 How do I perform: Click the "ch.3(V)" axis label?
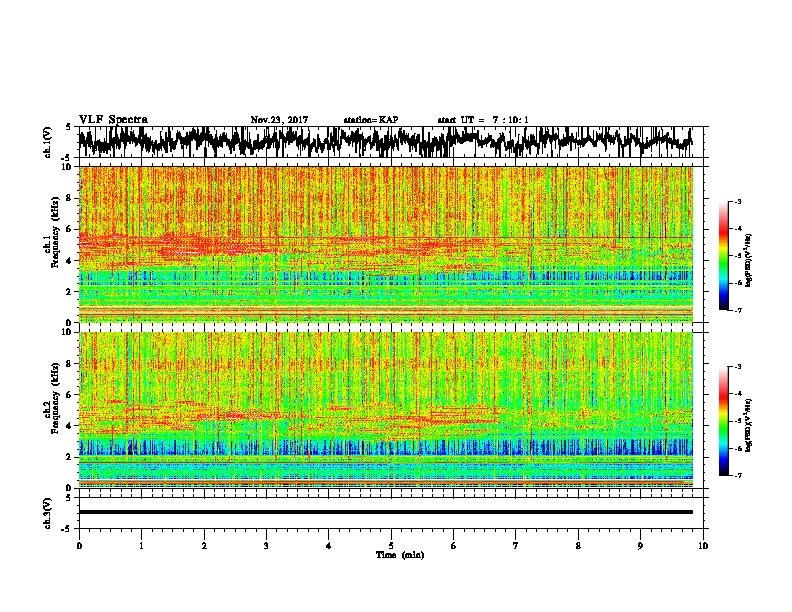coord(48,513)
